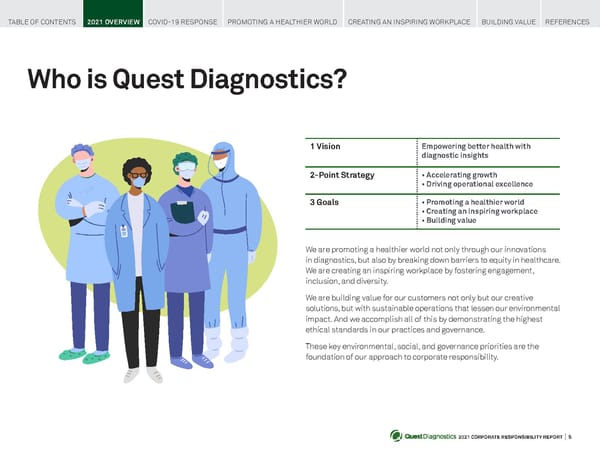Select the '1 Vision' table row label
Image resolution: width=600 pixels, height=463 pixels.
[326, 147]
